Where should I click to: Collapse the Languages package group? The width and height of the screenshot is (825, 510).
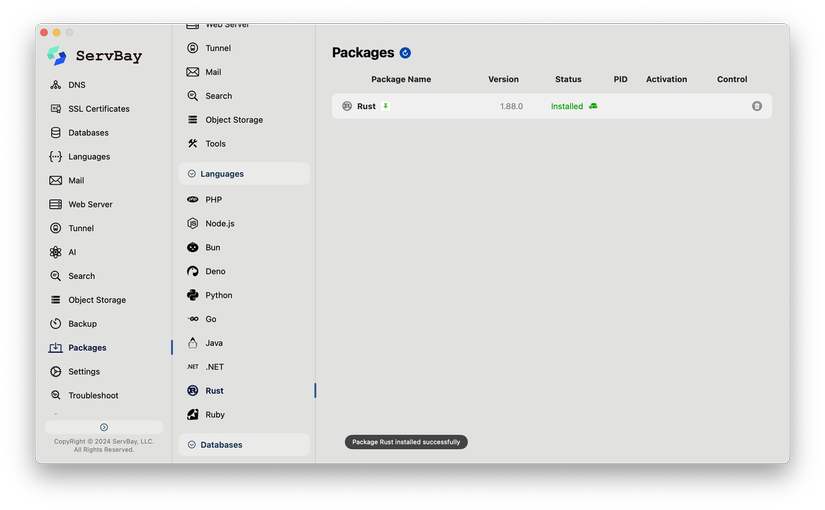pos(244,174)
